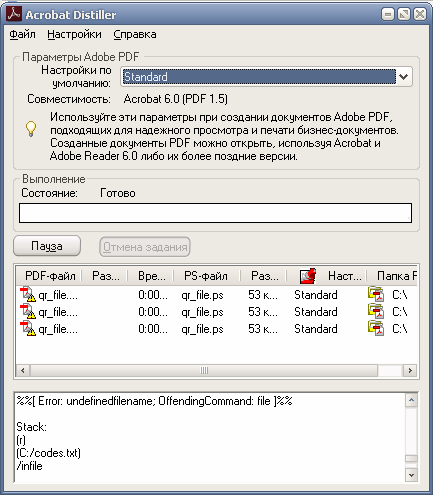Click folder icon in third job row
Viewport: 433px width, 495px height.
376,328
